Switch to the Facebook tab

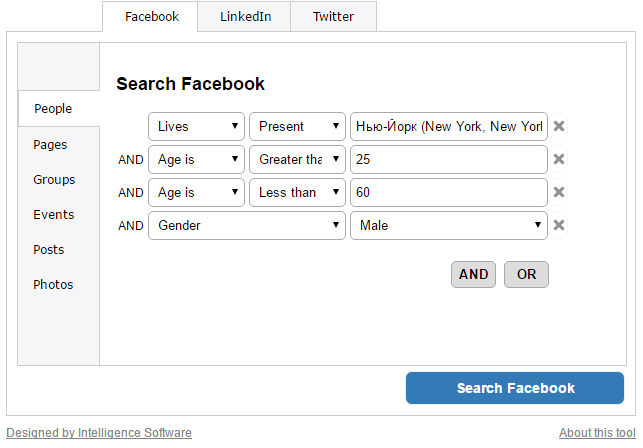click(x=150, y=16)
